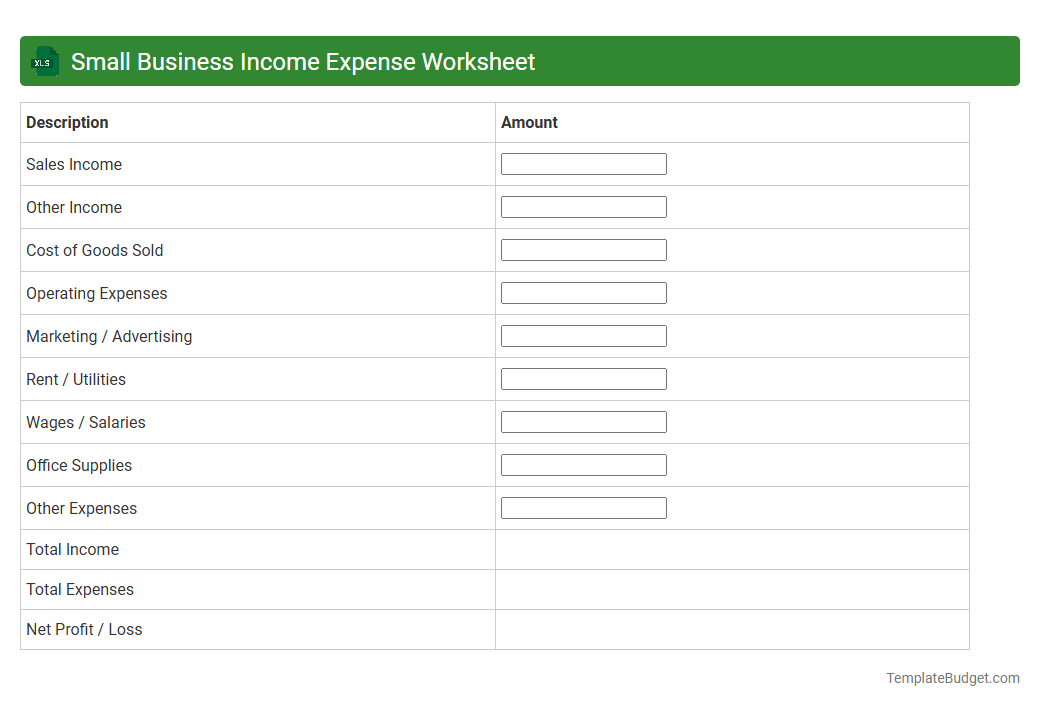Click the Rent / Utilities input box
1040x707 pixels.
[x=583, y=378]
